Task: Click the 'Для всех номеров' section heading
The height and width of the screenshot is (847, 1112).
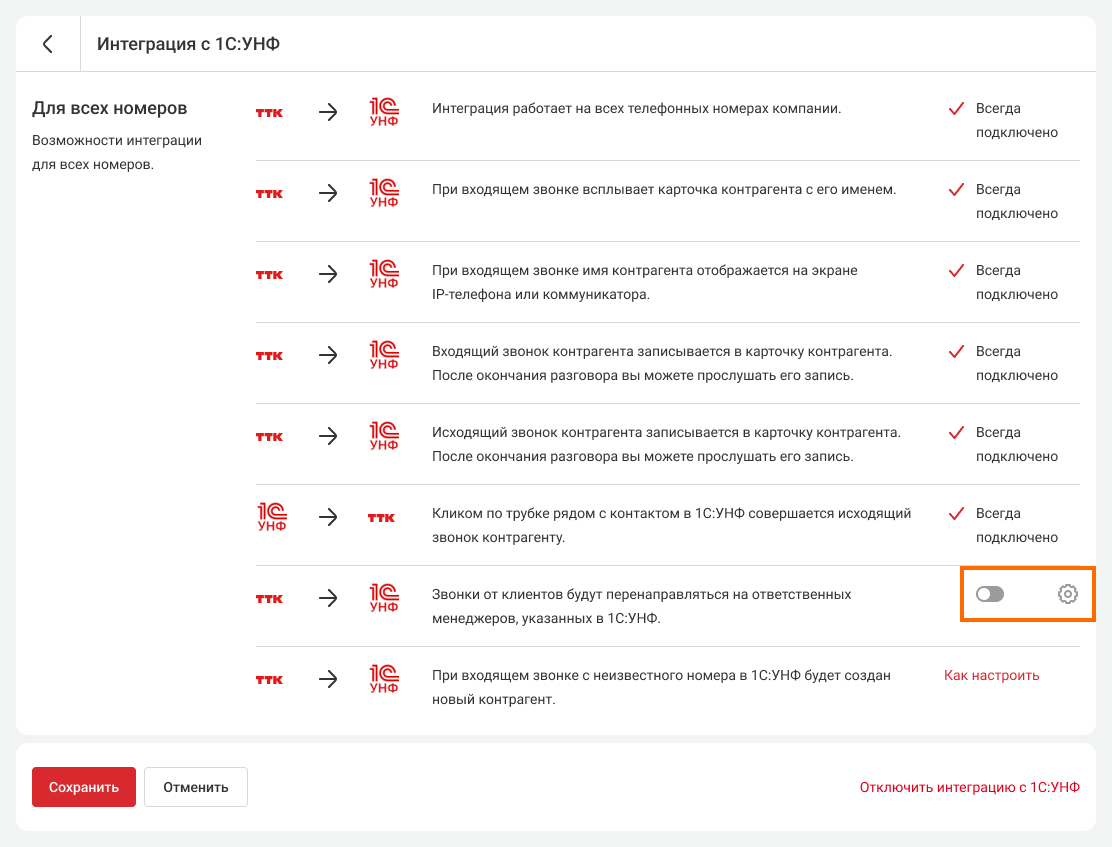Action: [x=110, y=108]
